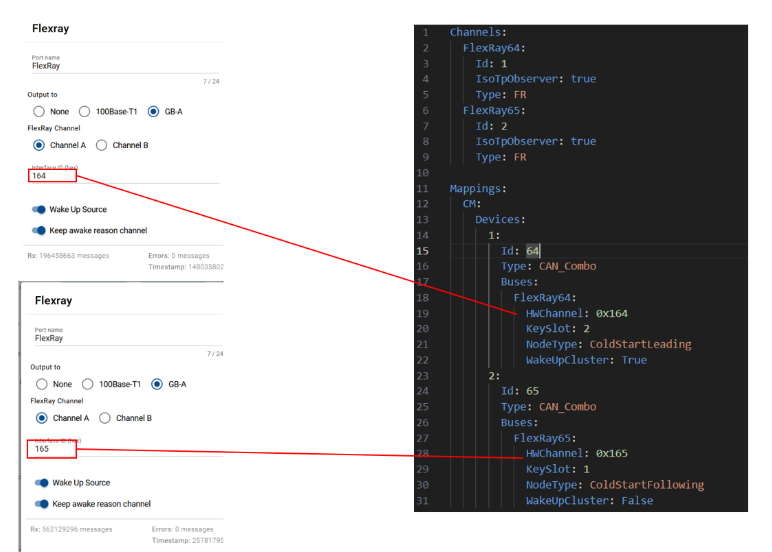This screenshot has width=772, height=552.
Task: Place cursor on the Id: 64 line
Action: [532, 251]
